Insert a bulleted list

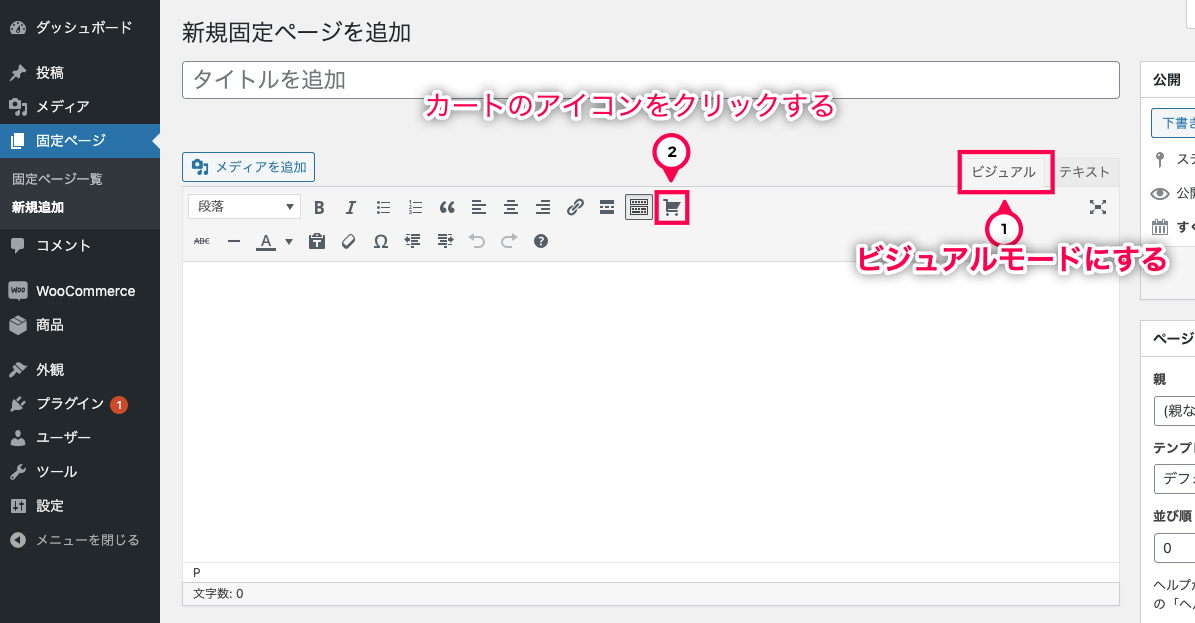383,208
